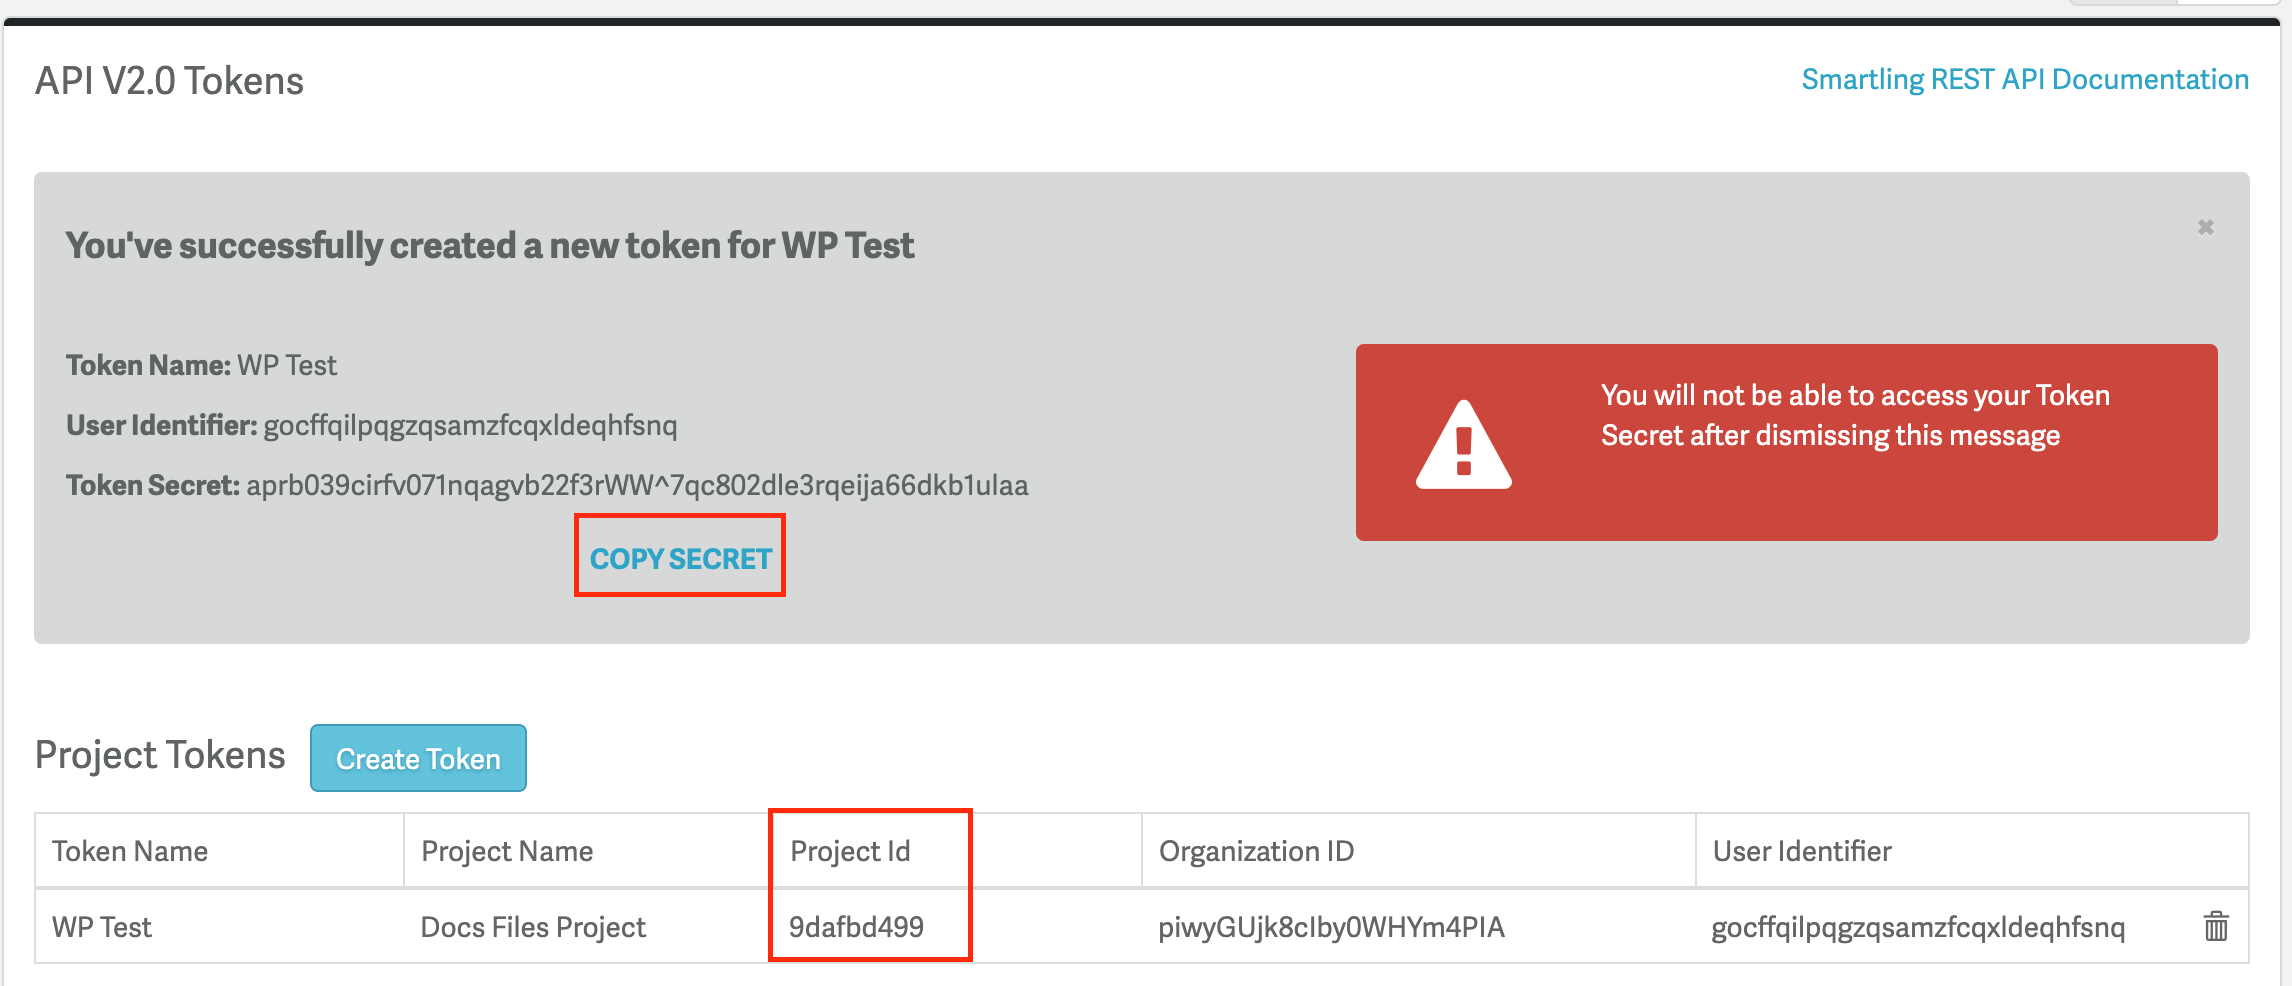
Task: Select the WP Test cell in table
Action: point(102,927)
